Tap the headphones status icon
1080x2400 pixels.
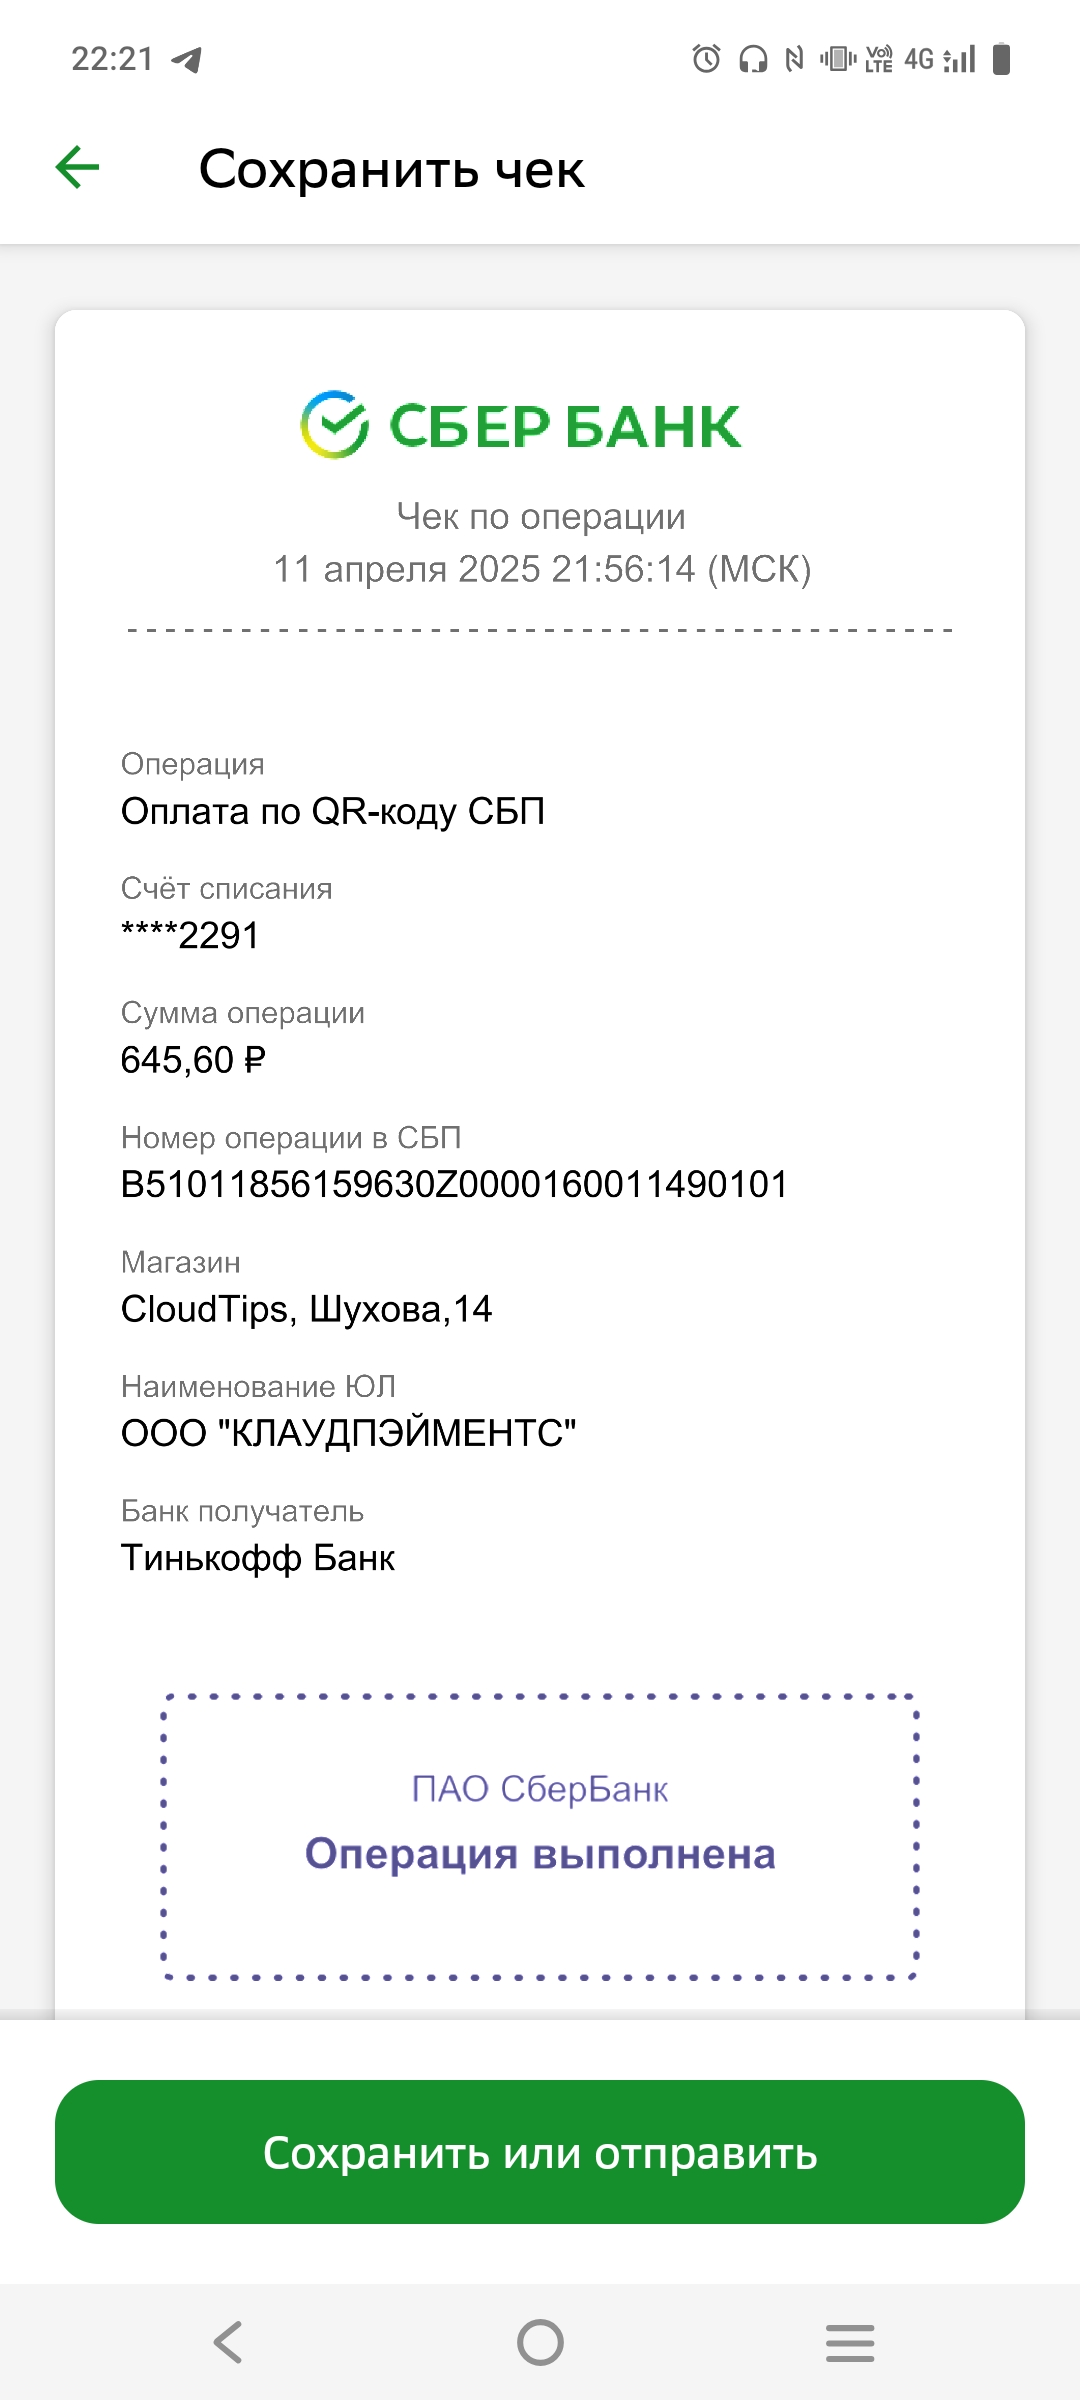pyautogui.click(x=752, y=60)
